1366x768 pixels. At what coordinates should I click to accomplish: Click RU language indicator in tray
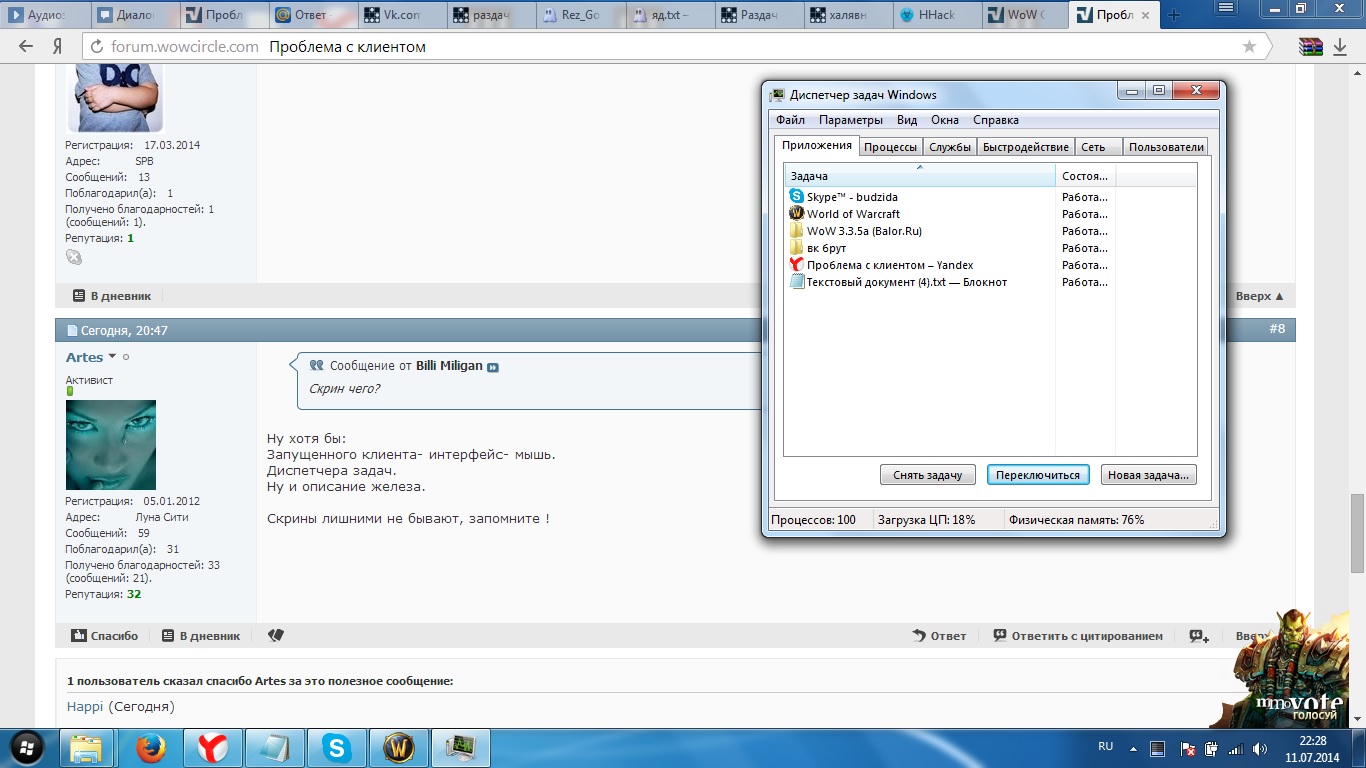[x=1105, y=747]
